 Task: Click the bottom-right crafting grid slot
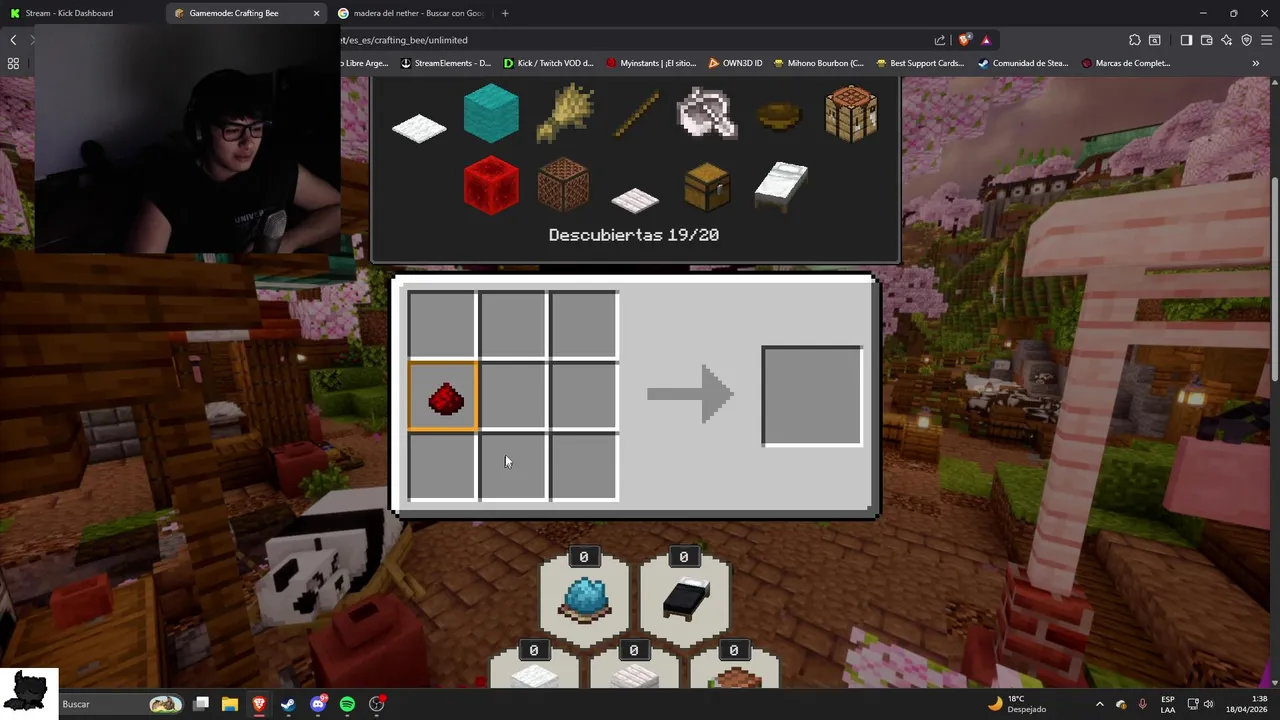(584, 467)
